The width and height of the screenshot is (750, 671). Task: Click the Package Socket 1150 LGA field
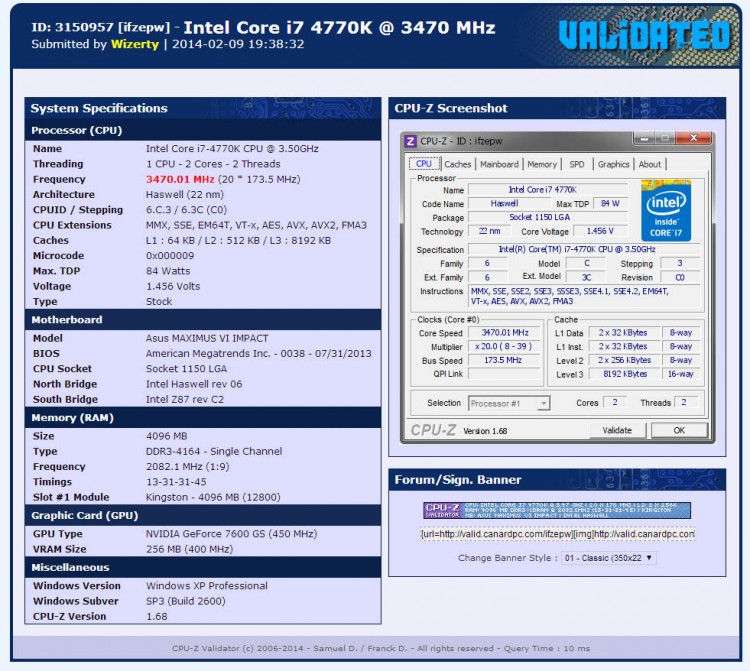tap(547, 217)
